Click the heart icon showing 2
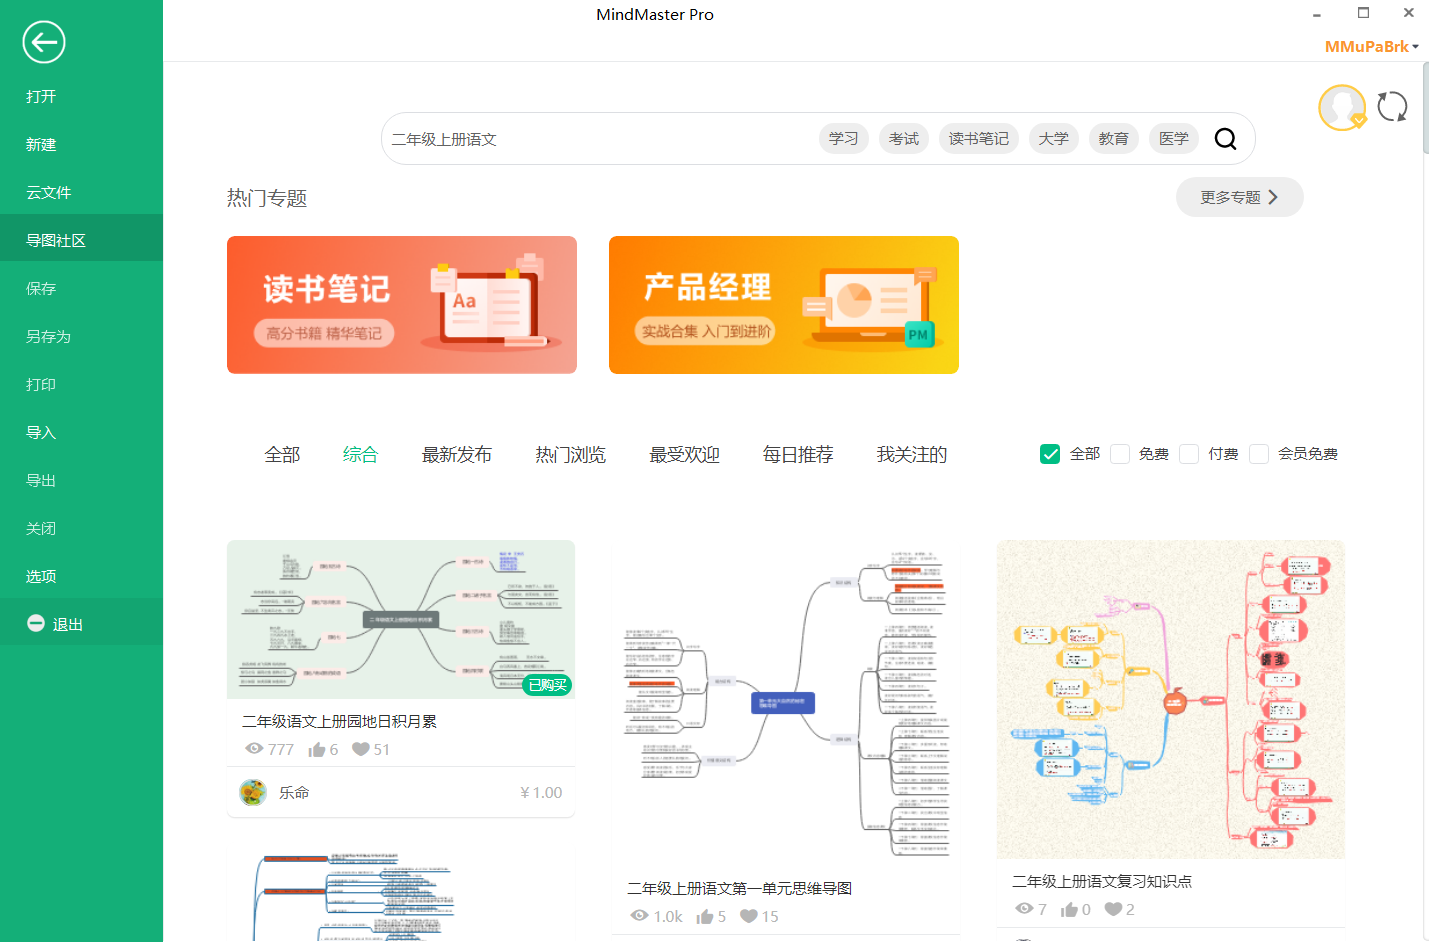Viewport: 1429px width, 942px height. pos(1114,909)
